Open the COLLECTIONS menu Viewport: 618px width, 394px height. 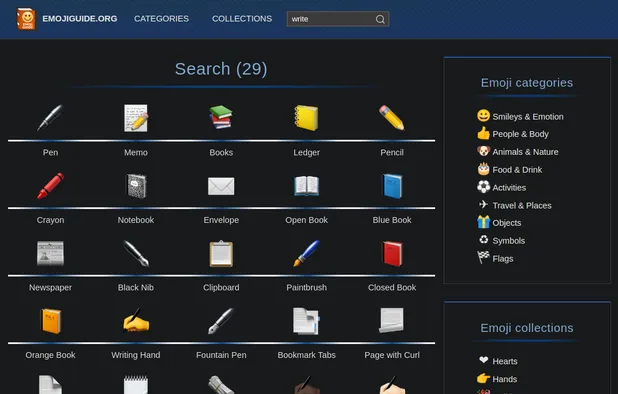point(242,19)
